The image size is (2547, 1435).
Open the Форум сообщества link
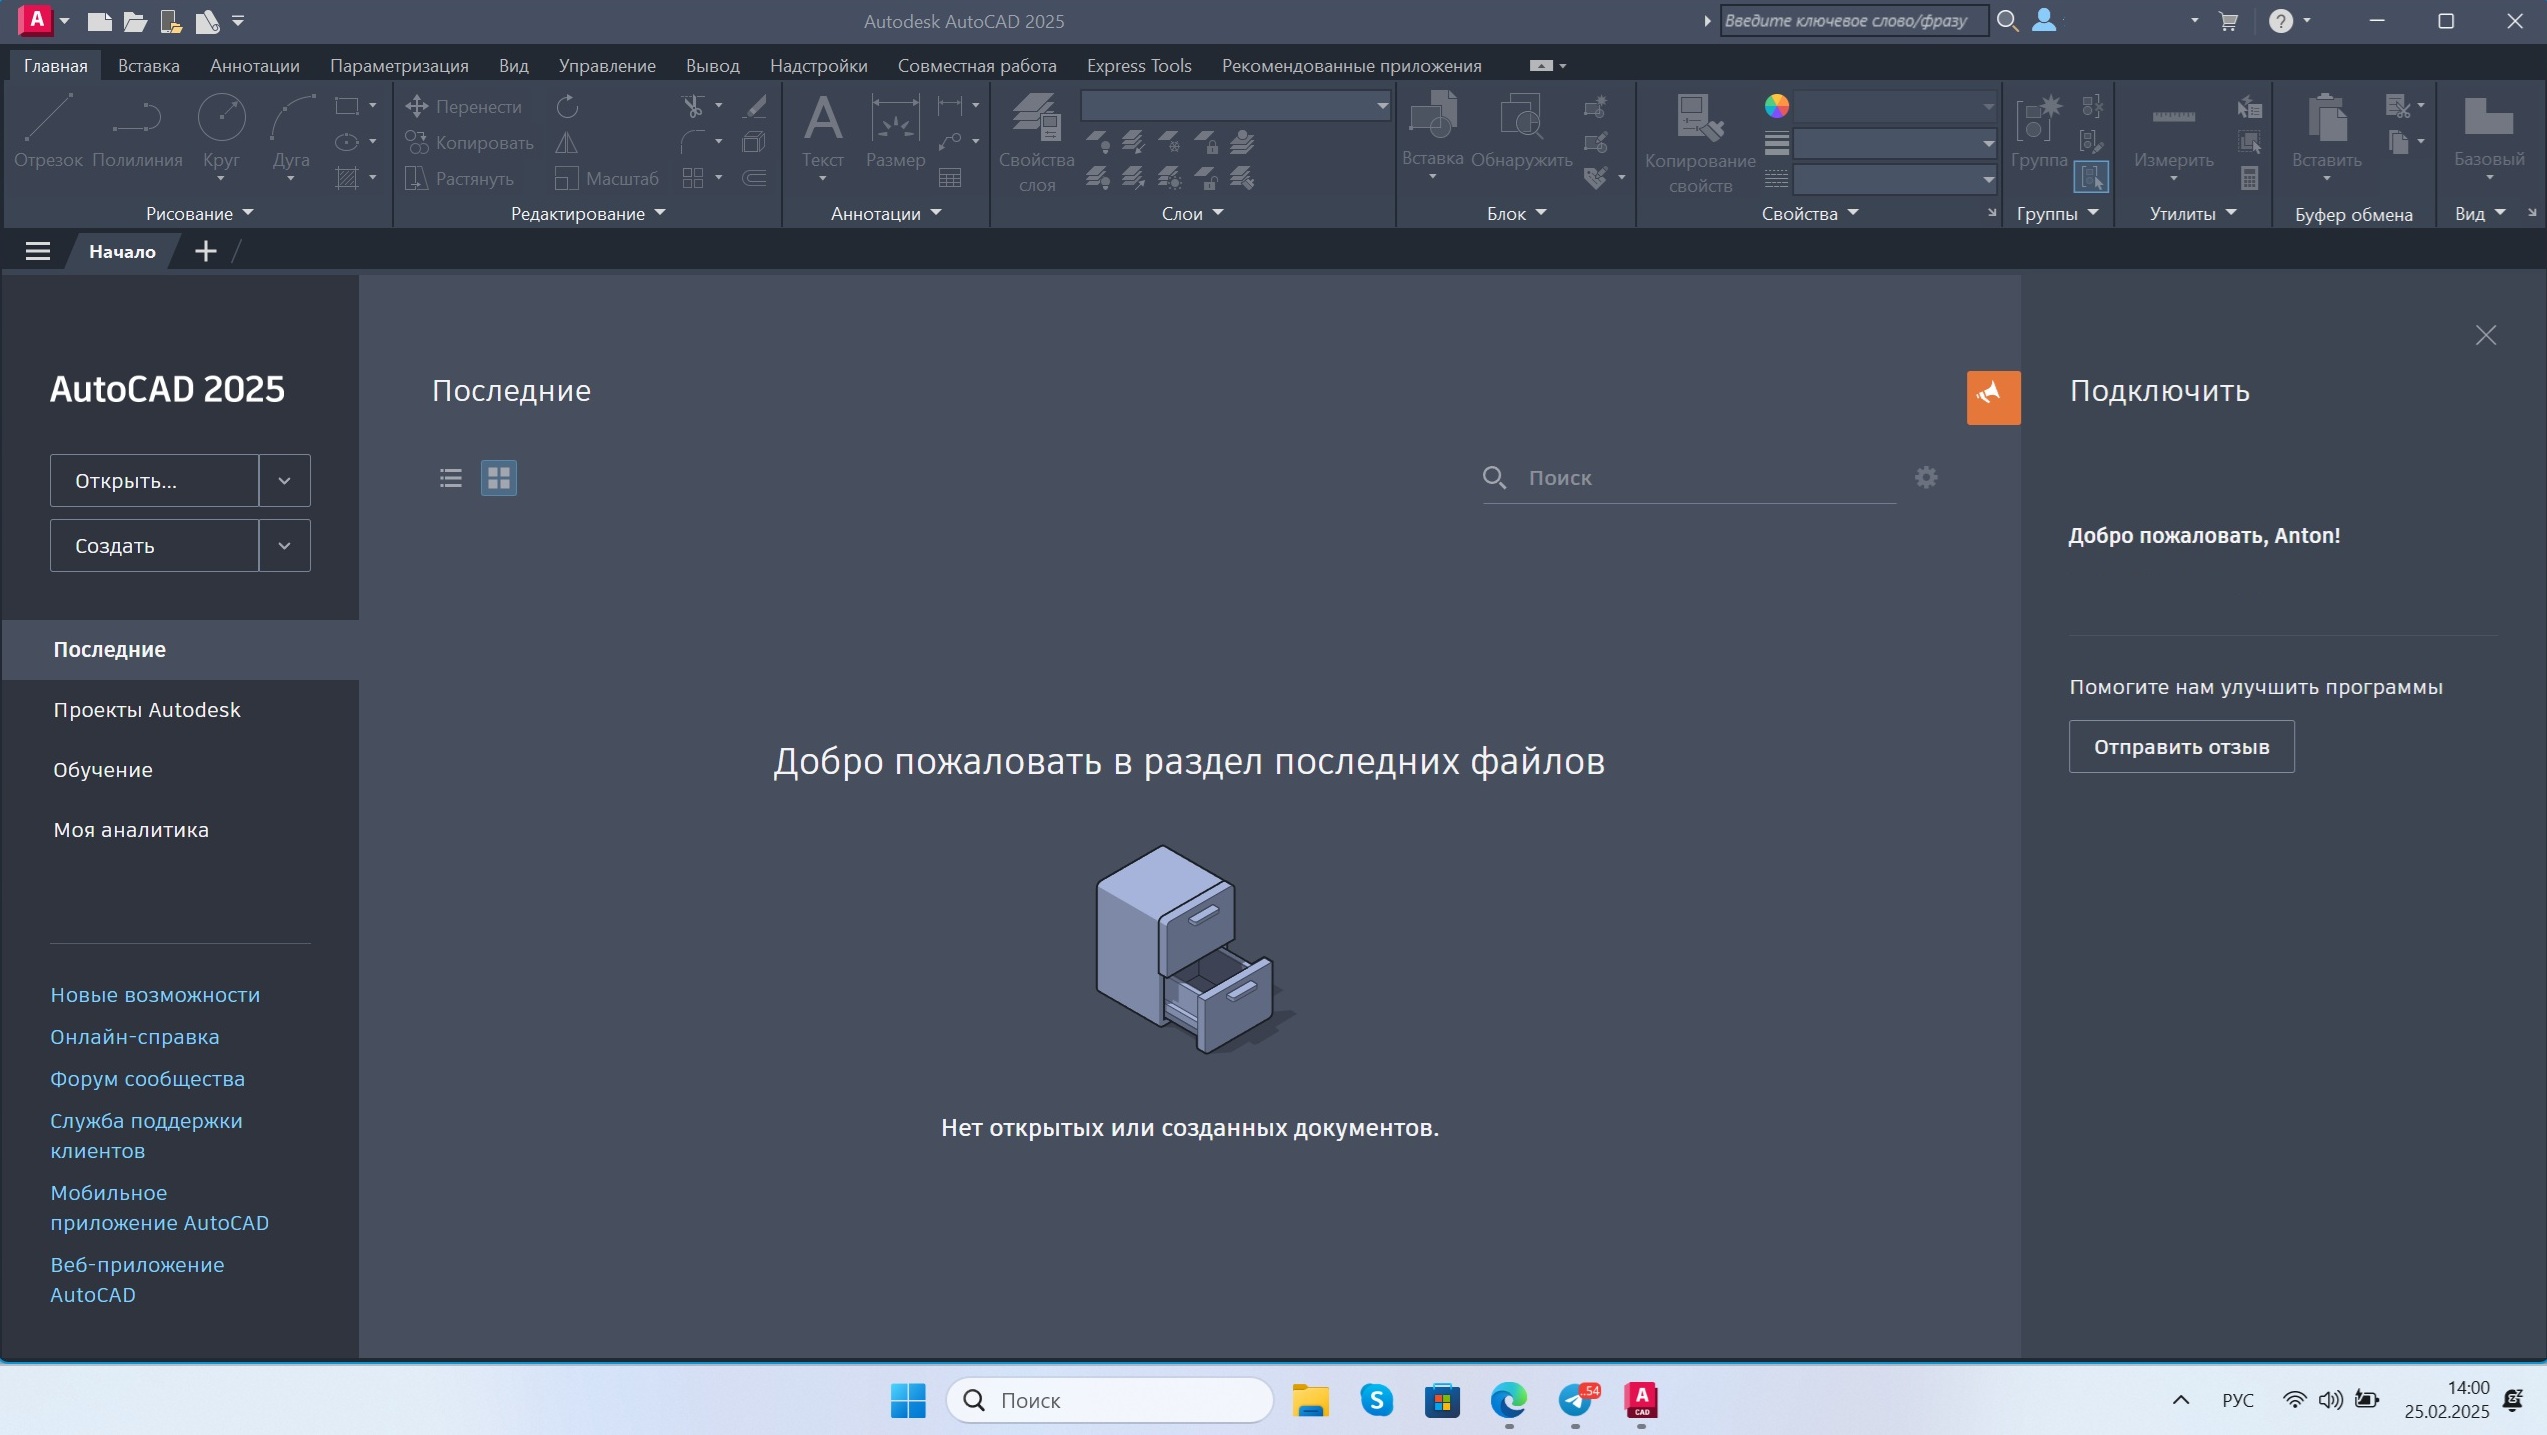(x=147, y=1079)
